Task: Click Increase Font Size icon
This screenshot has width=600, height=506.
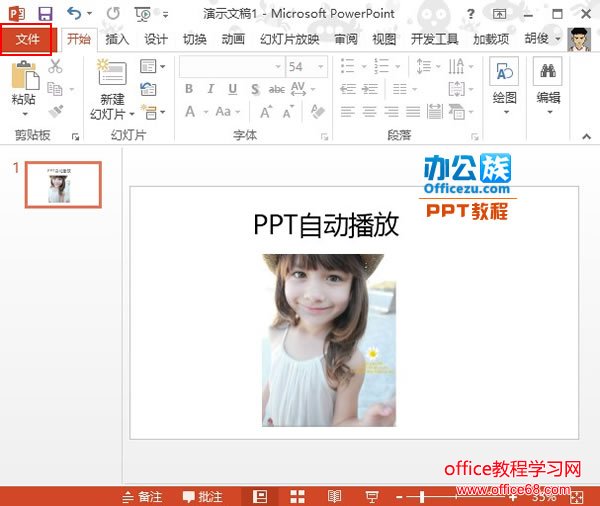Action: tap(267, 112)
